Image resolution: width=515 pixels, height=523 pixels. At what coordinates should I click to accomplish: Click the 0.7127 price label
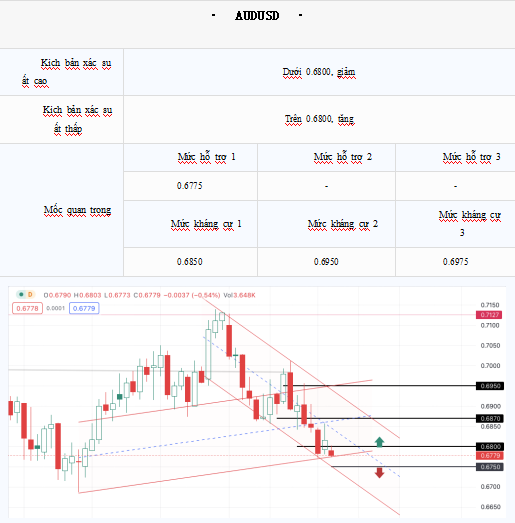(489, 315)
